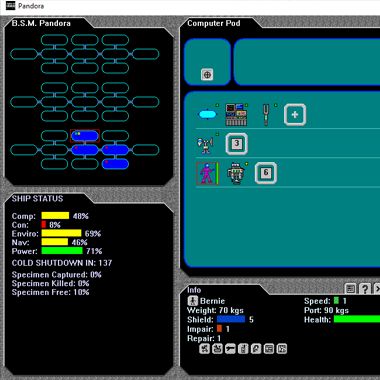Screen dimensions: 380x380
Task: Click the droid robot next to Bernie
Action: (236, 173)
